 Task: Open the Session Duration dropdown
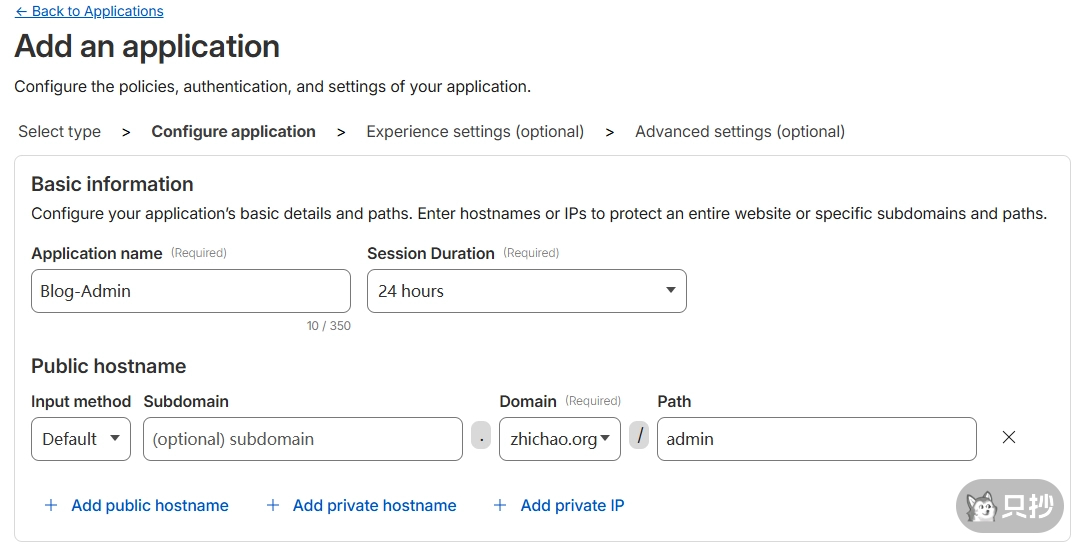[526, 291]
